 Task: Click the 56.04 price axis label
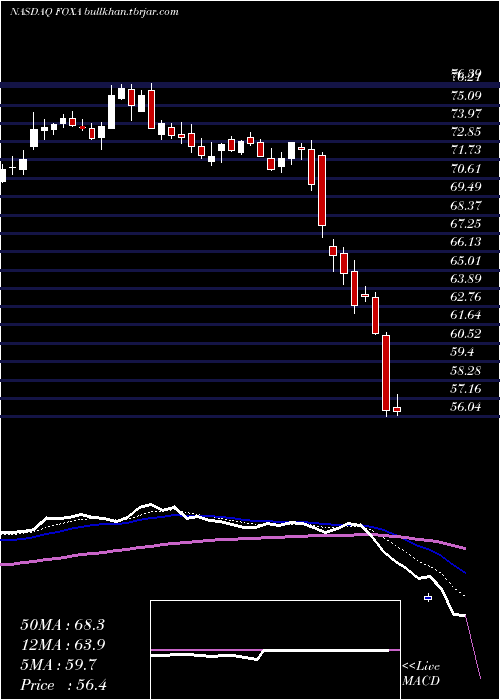coord(467,407)
